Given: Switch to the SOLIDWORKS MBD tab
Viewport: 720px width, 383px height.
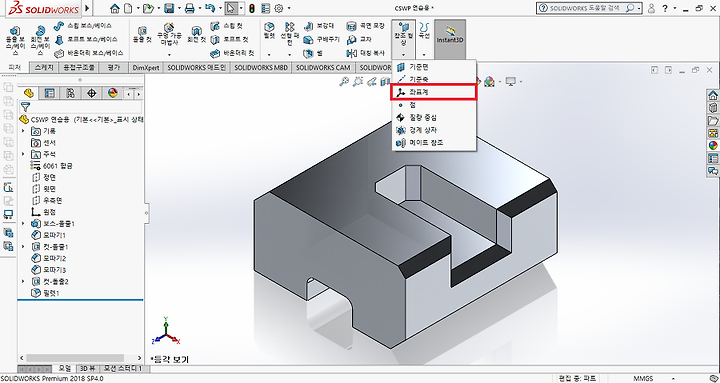Looking at the screenshot, I should tap(261, 68).
